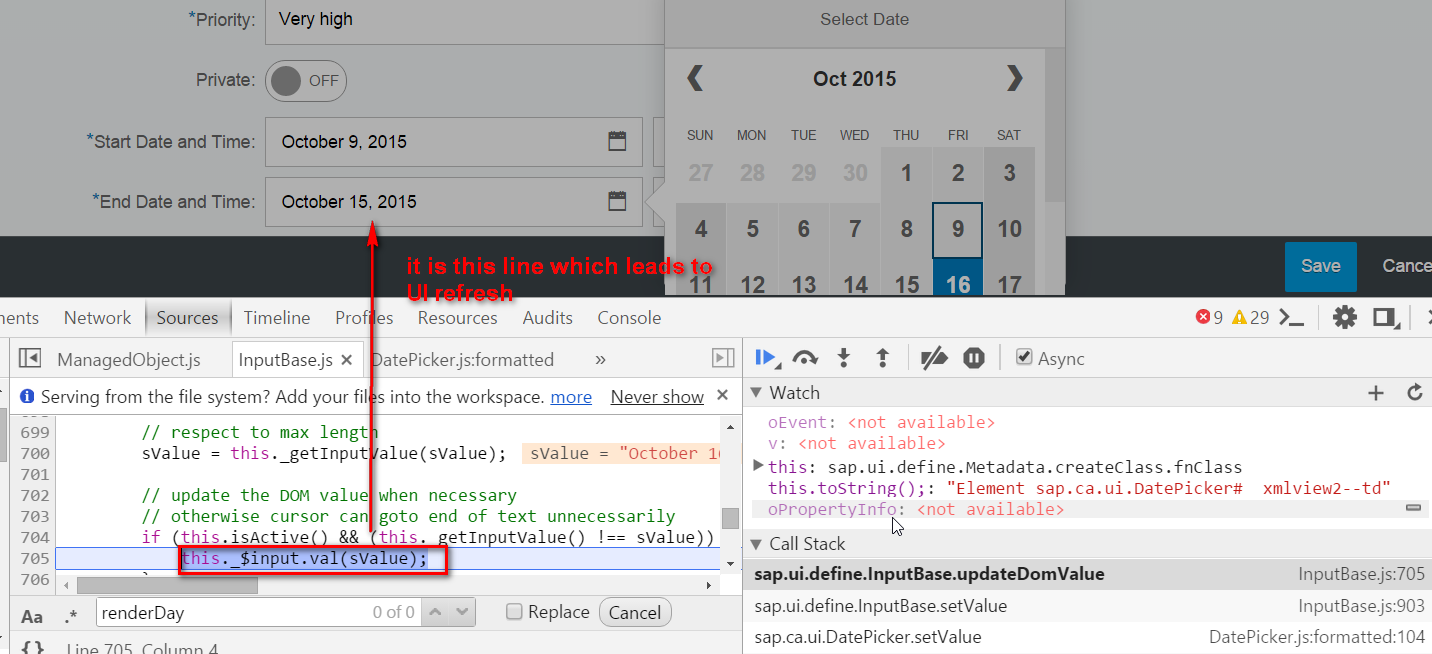Click the yellow warnings counter

click(1250, 318)
